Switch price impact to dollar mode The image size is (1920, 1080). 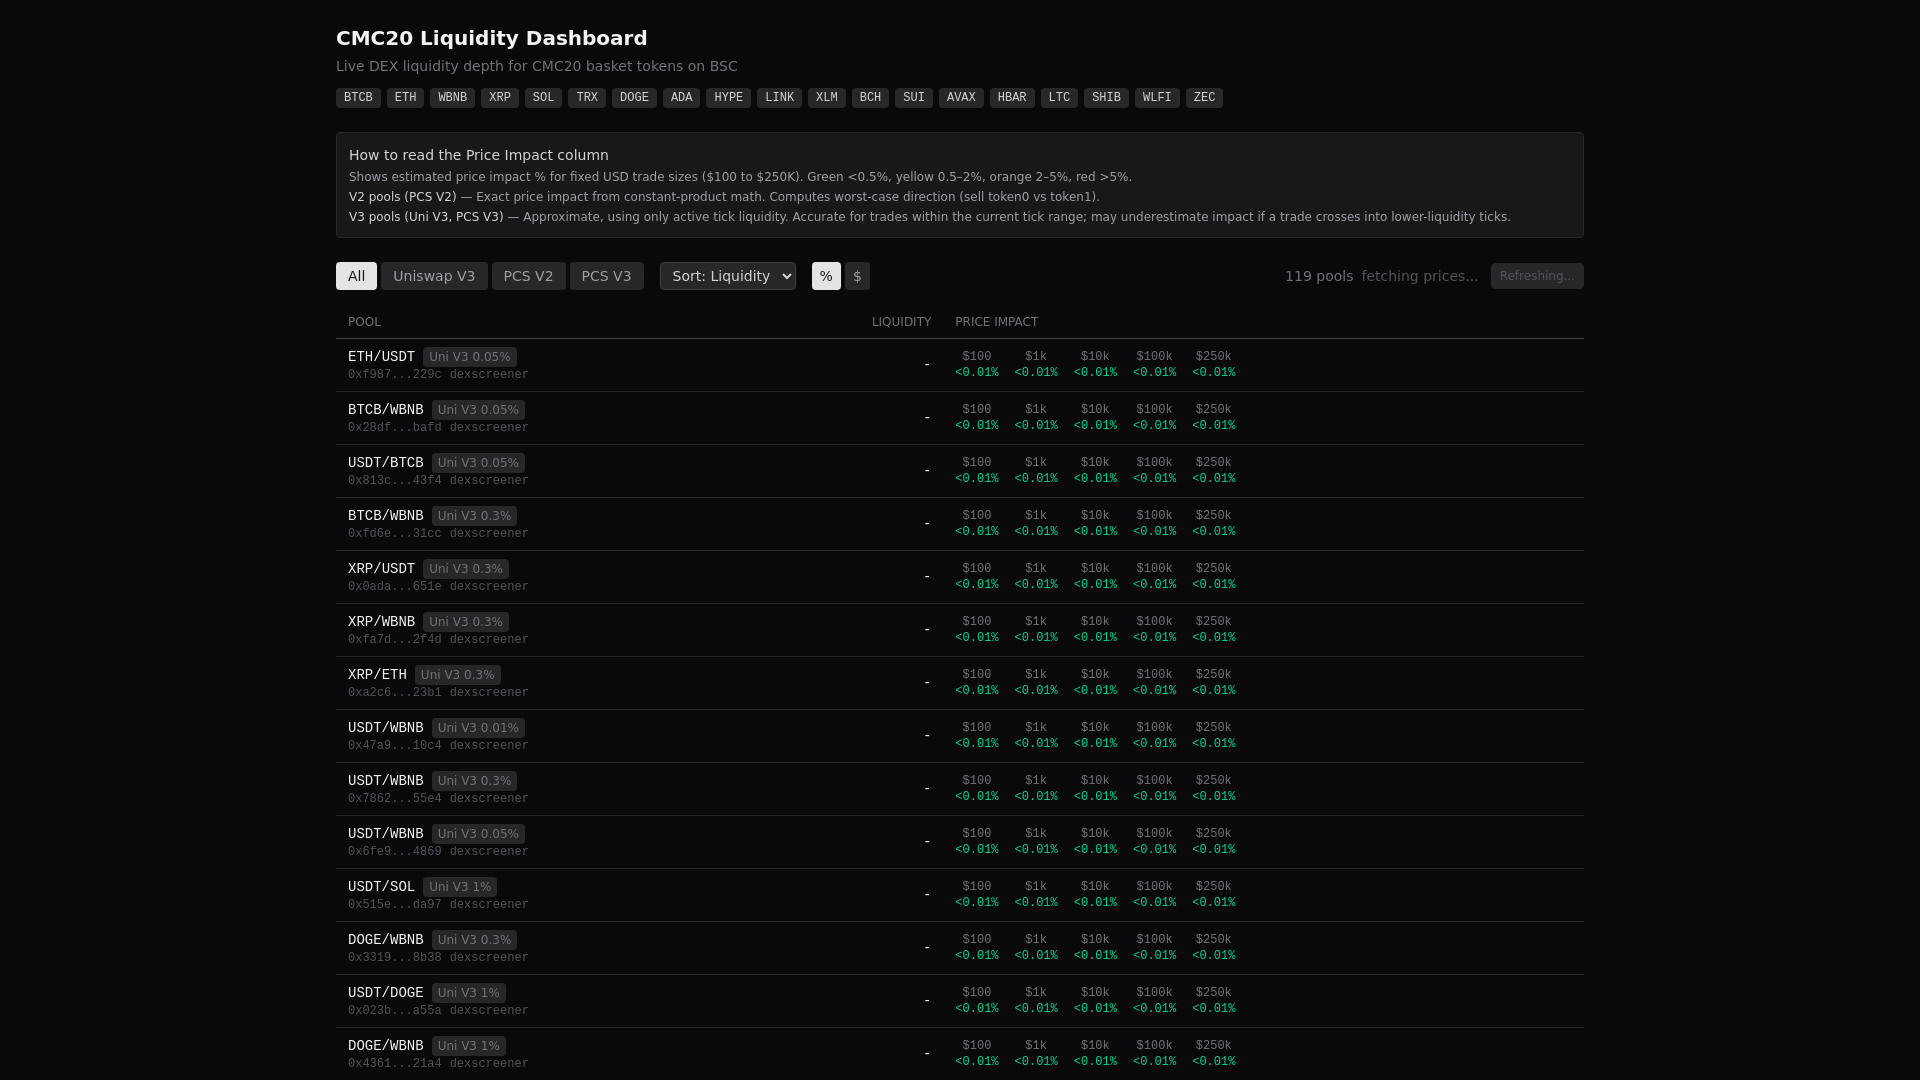(x=857, y=276)
